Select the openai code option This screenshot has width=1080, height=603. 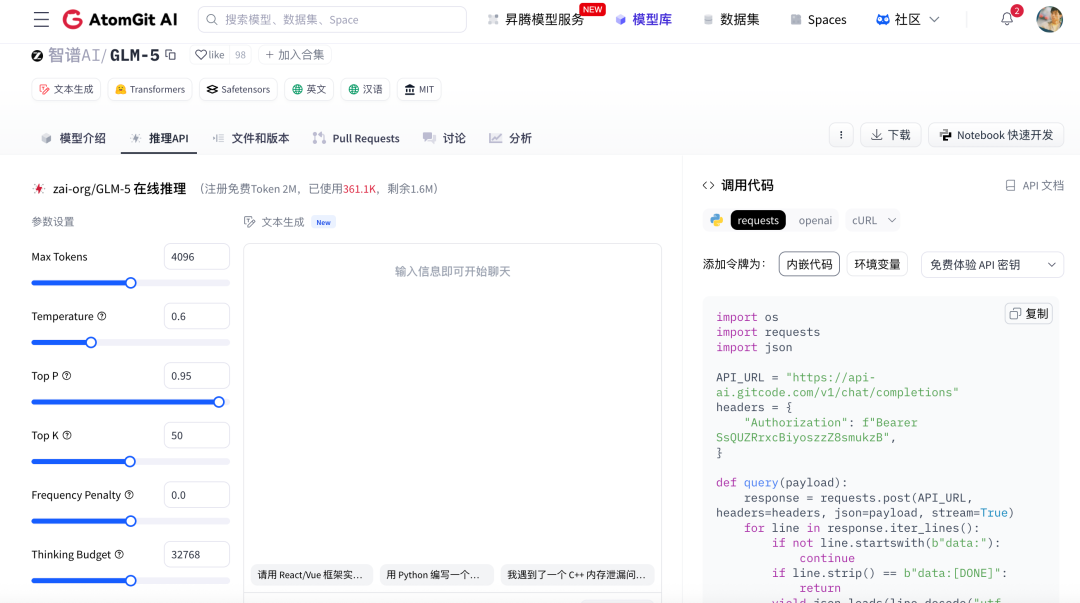point(815,221)
